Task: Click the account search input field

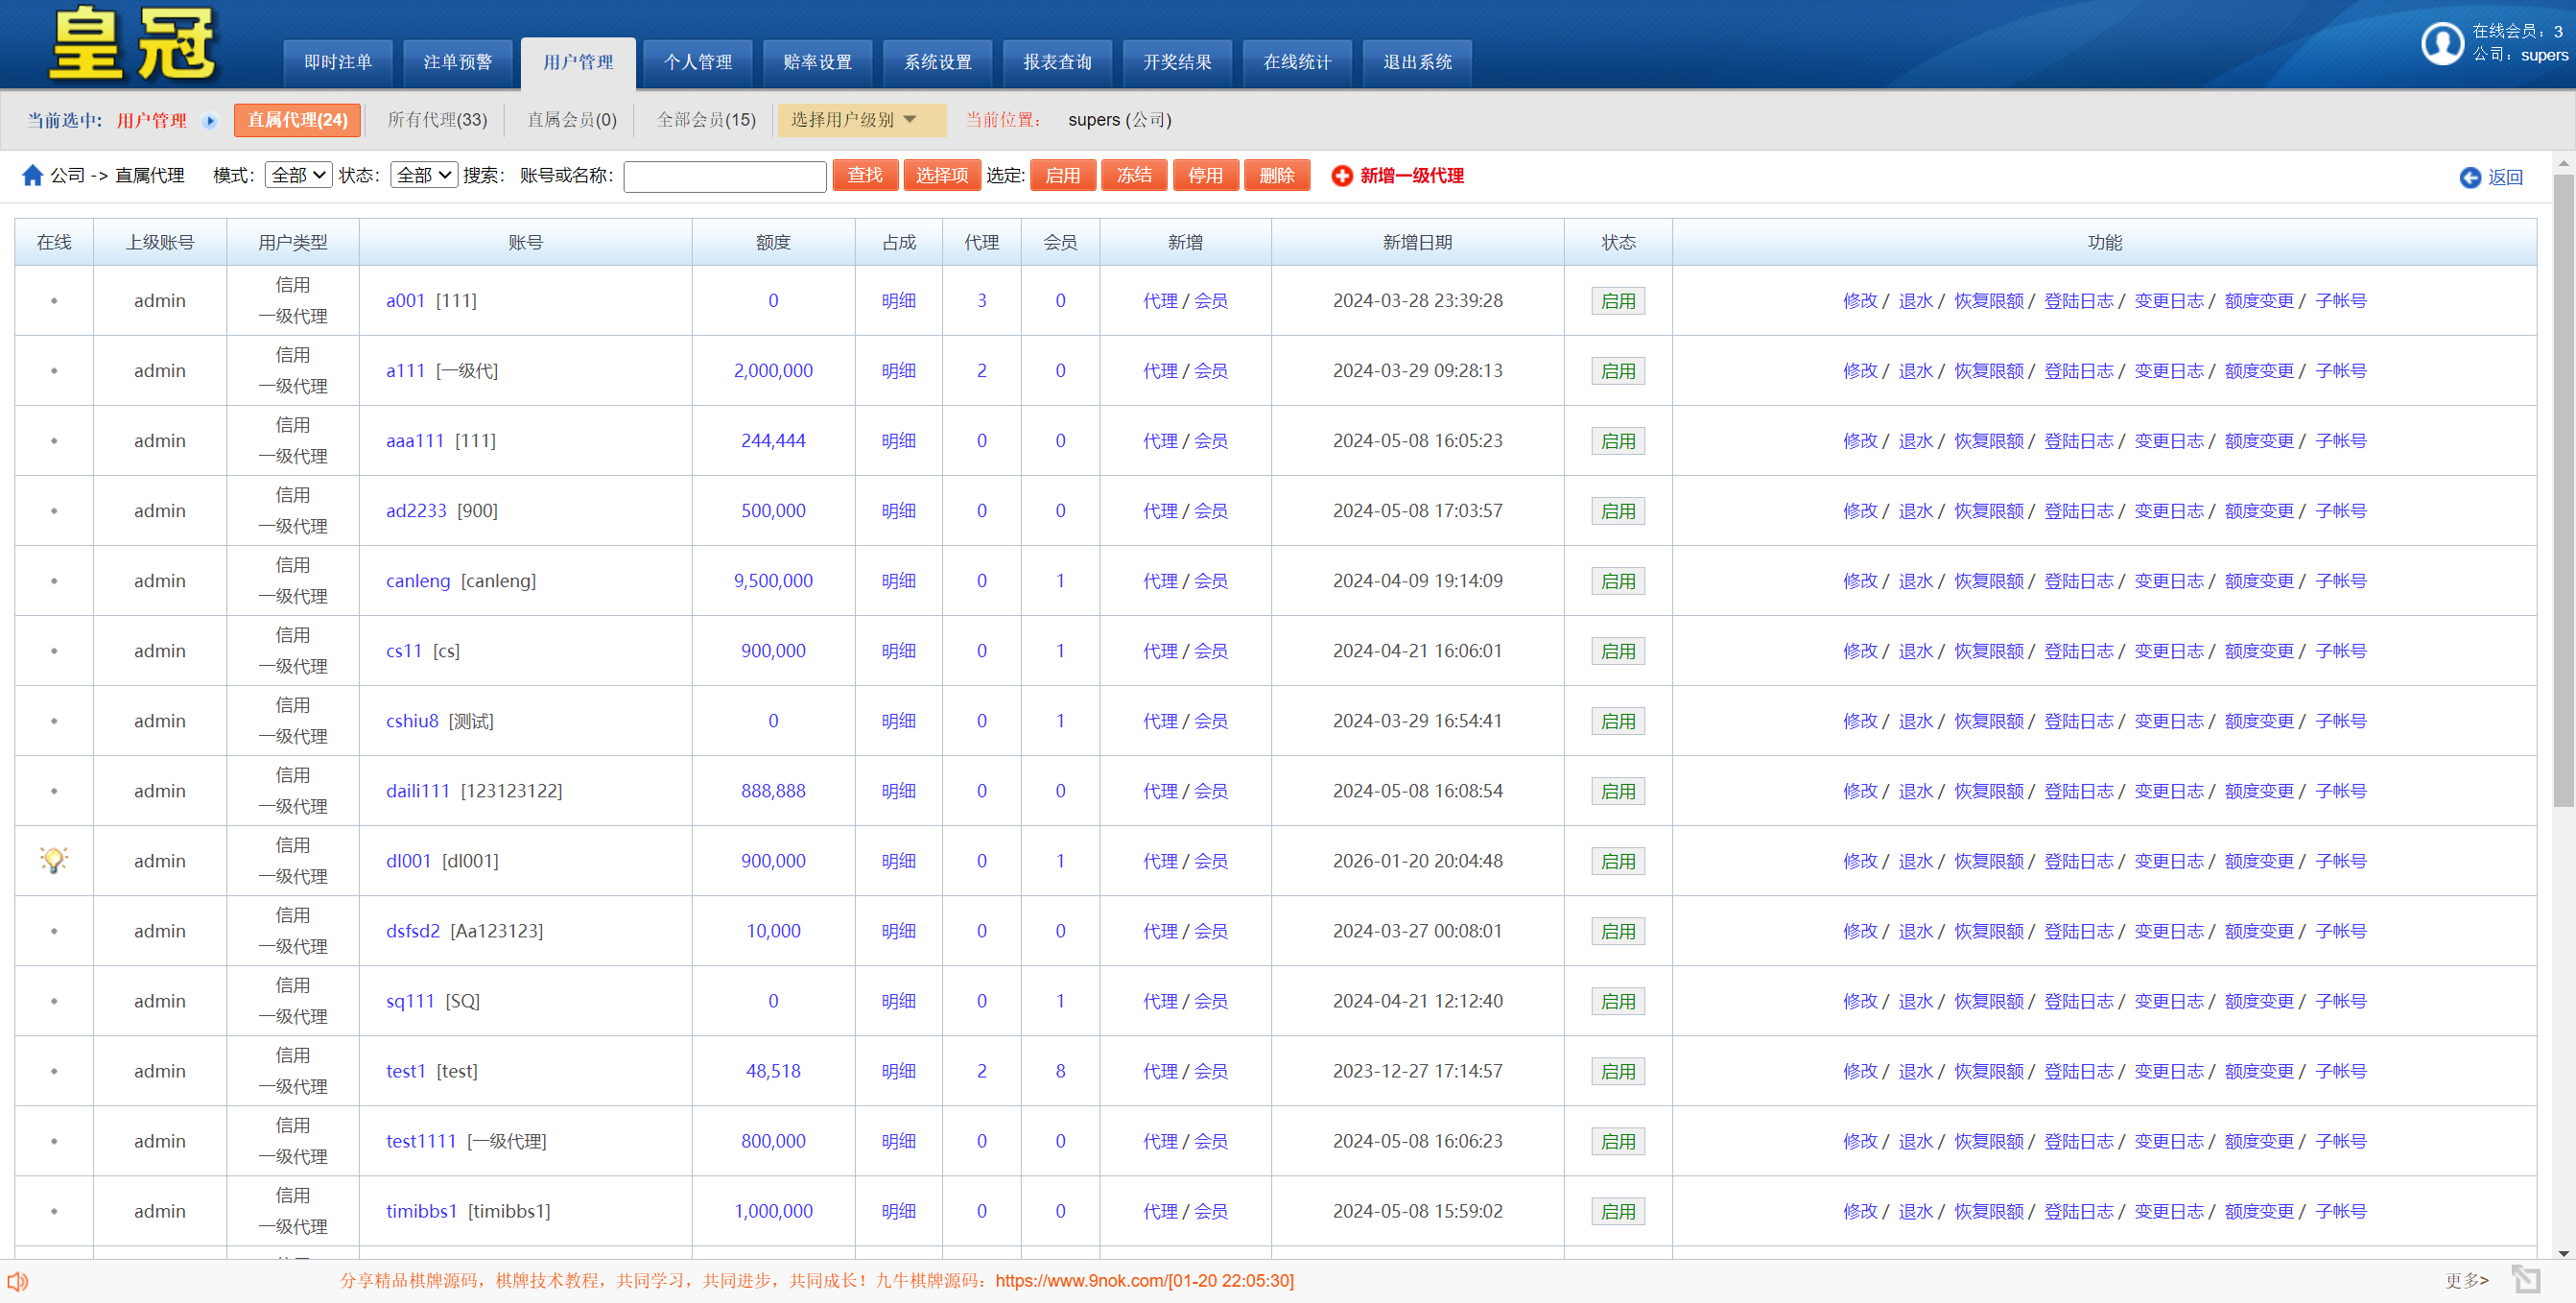Action: point(724,176)
